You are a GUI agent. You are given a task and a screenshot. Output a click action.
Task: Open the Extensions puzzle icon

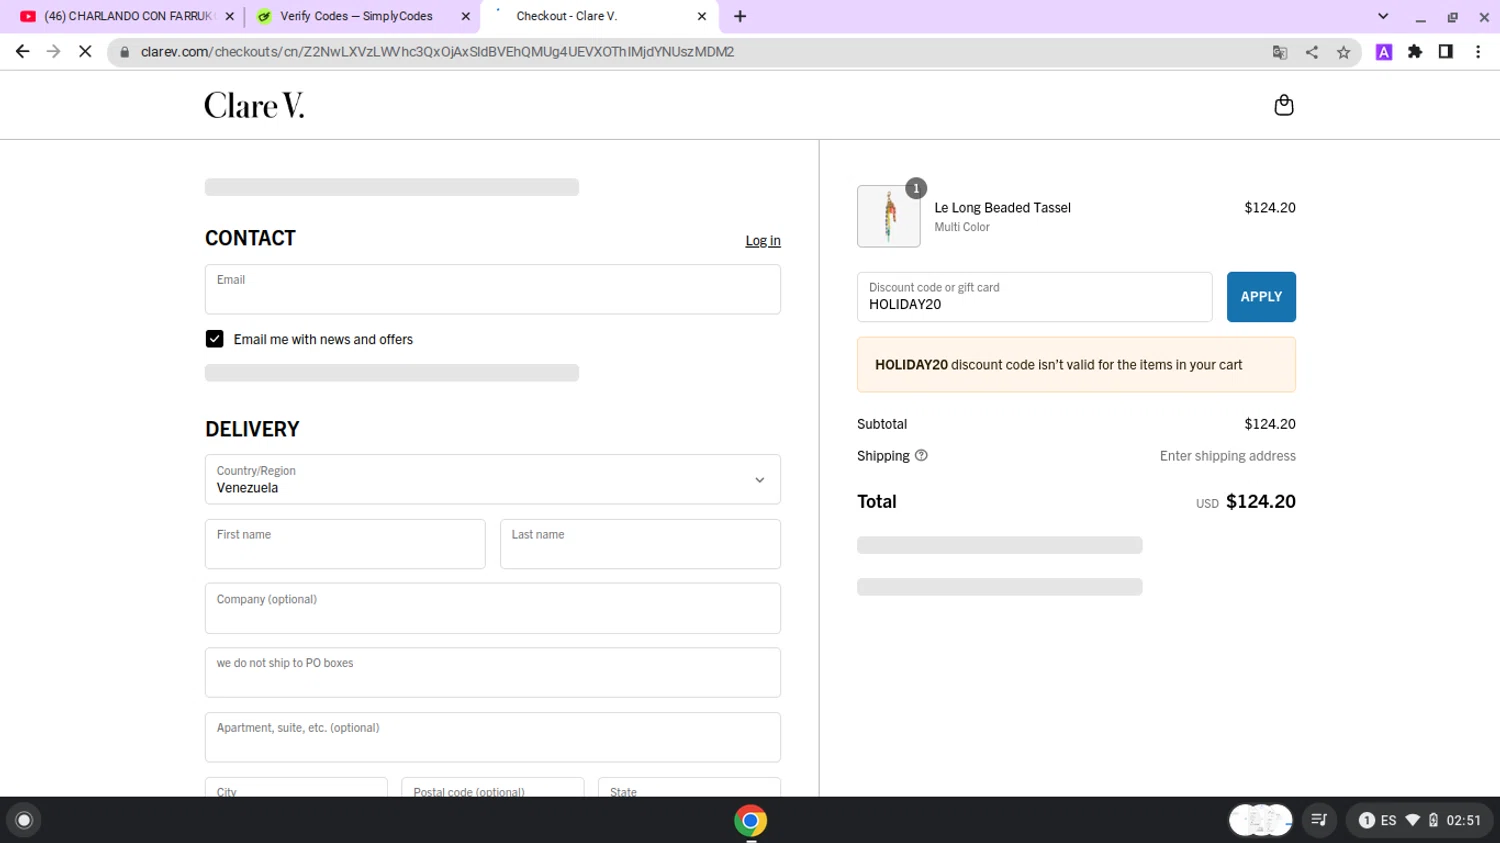point(1415,52)
